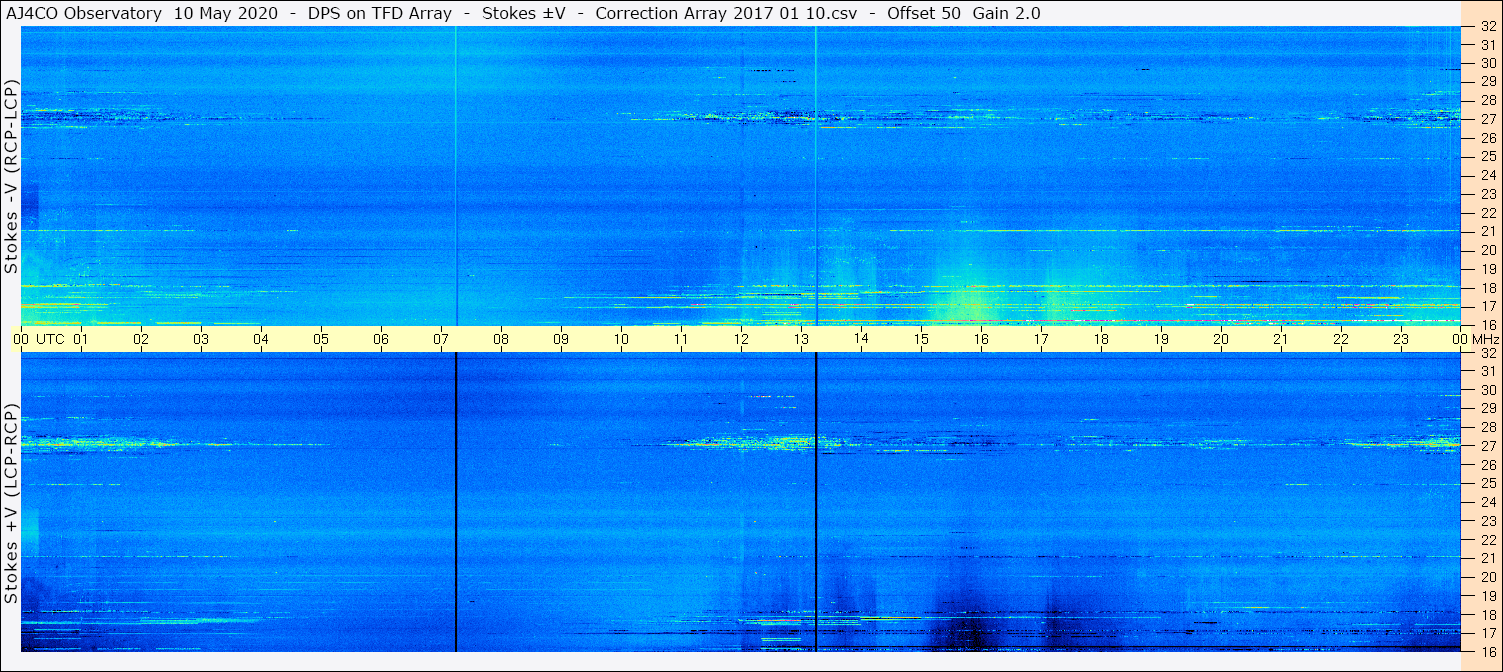1503x672 pixels.
Task: Click the "MHz" label on time axis
Action: [x=1486, y=339]
